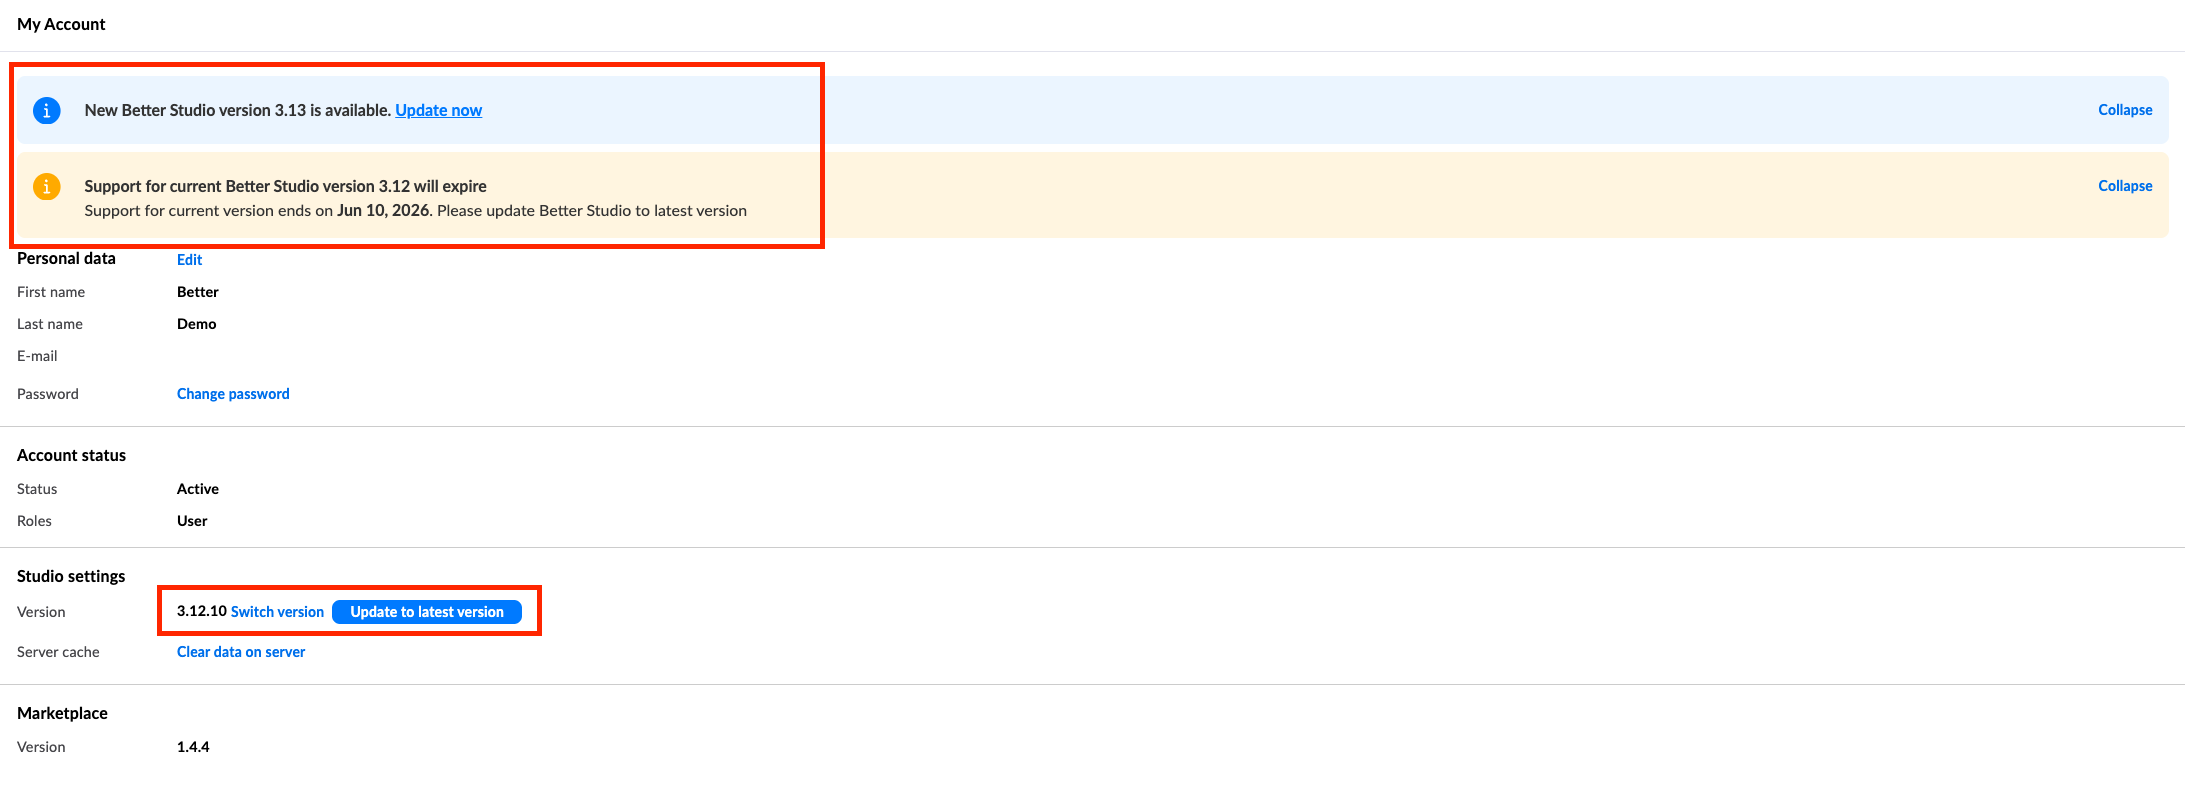Click the Account status heading
Image resolution: width=2185 pixels, height=785 pixels.
click(x=71, y=455)
